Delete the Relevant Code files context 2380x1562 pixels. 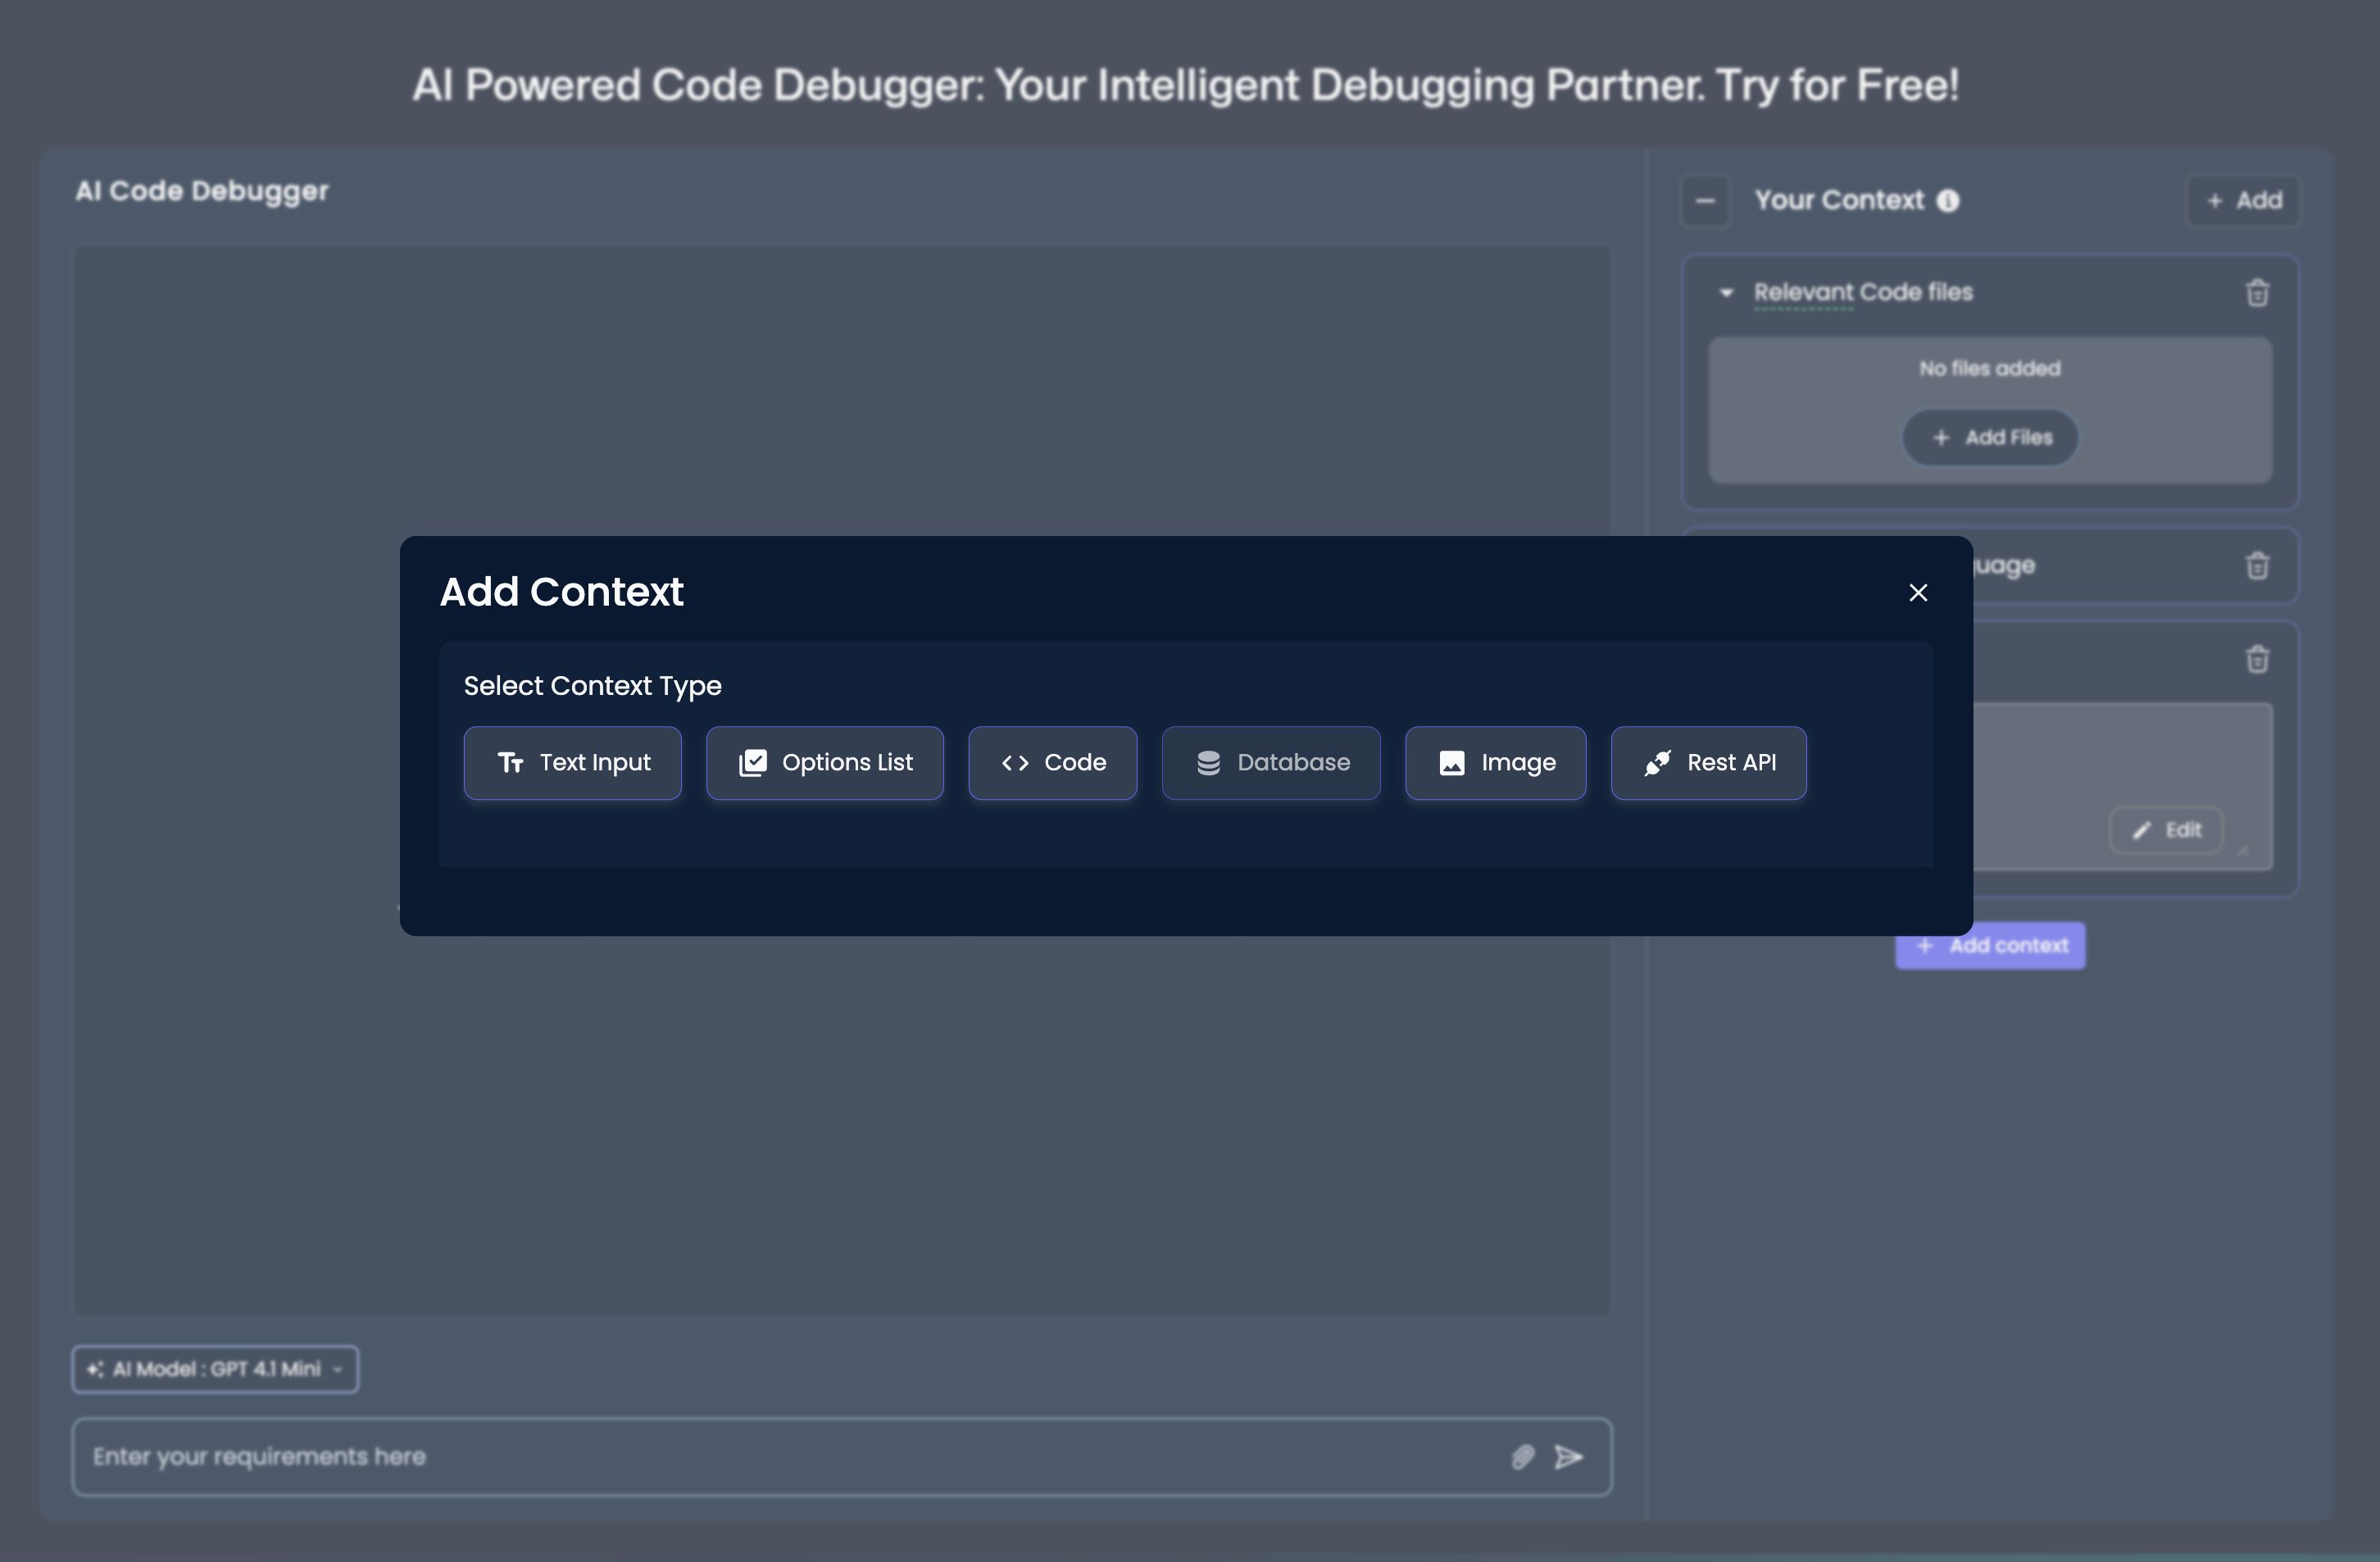tap(2257, 293)
